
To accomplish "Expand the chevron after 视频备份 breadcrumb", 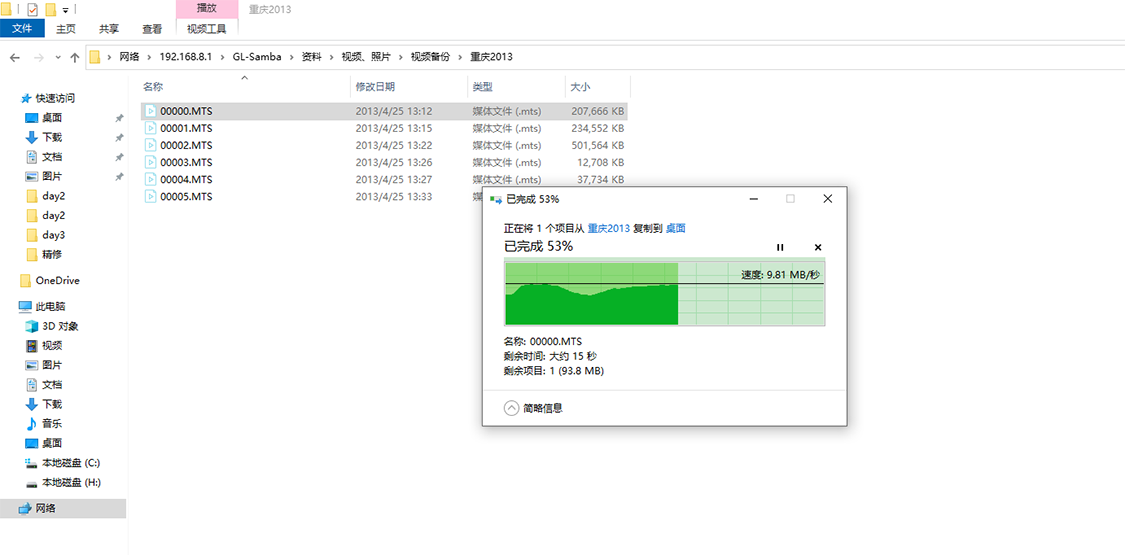I will [x=460, y=57].
